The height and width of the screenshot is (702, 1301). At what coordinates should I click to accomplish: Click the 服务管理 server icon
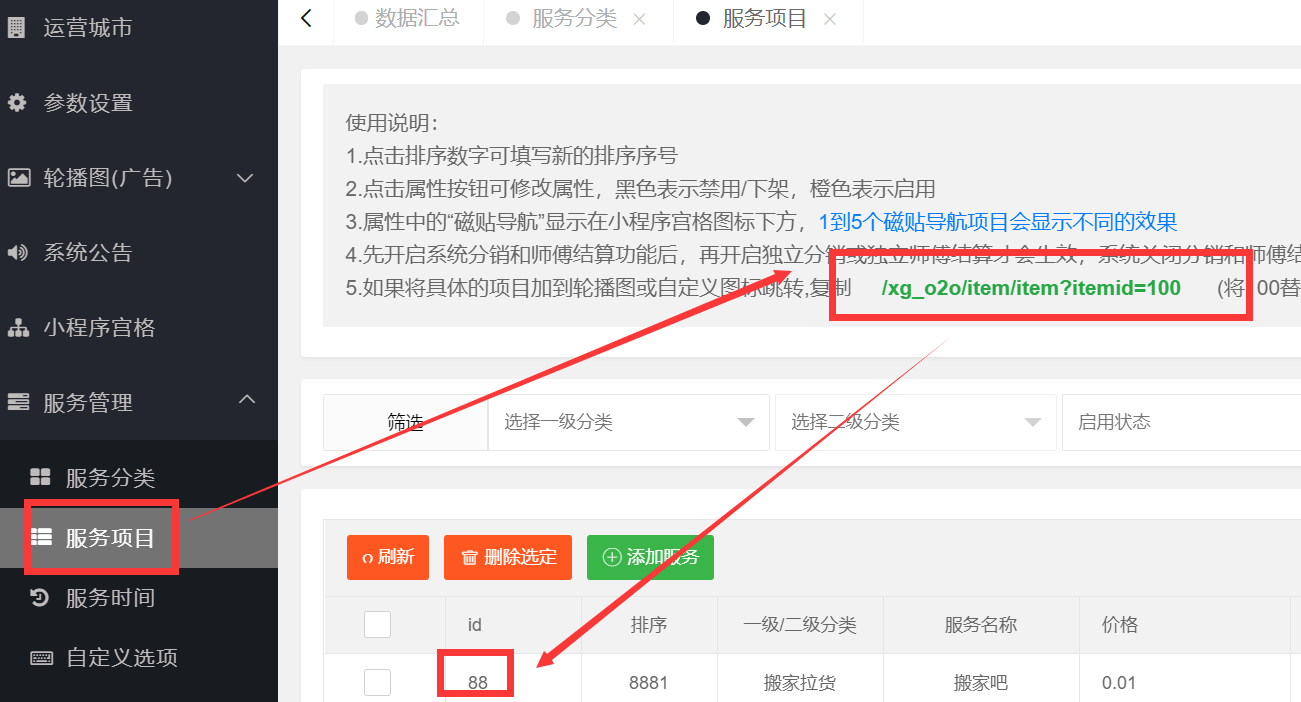click(x=18, y=402)
